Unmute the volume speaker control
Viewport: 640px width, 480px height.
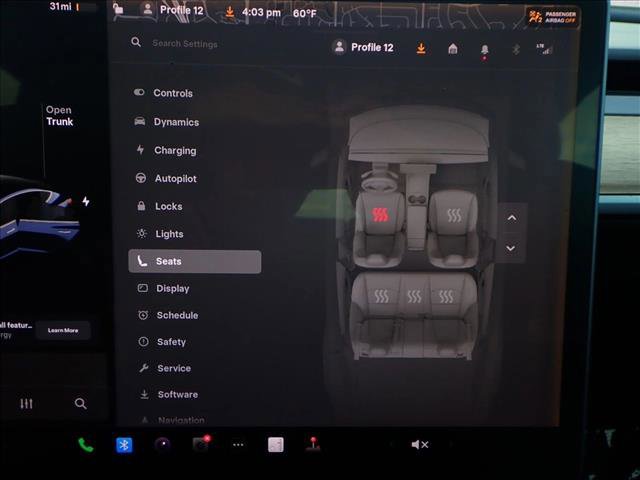(x=420, y=445)
